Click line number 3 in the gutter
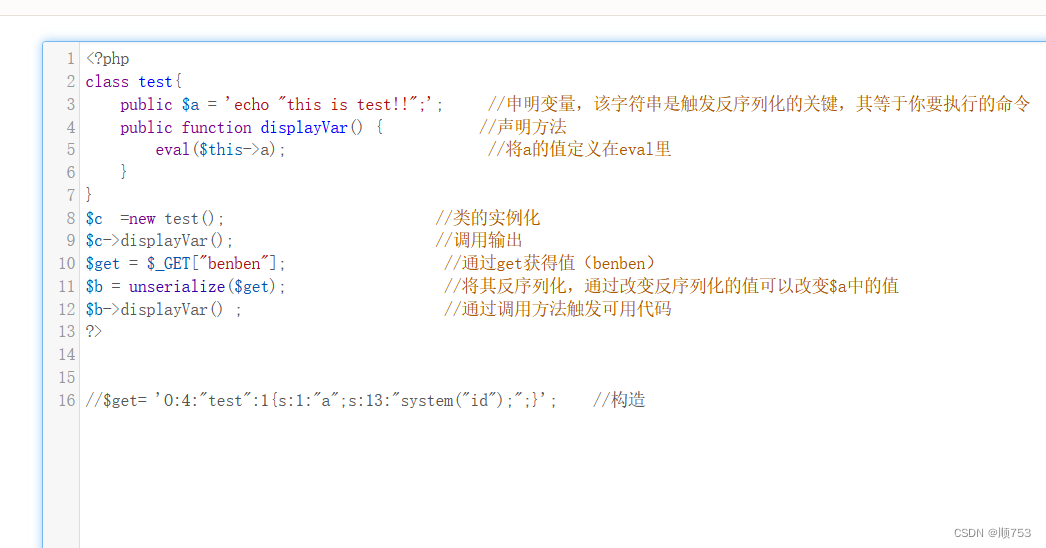Viewport: 1046px width, 548px height. click(x=71, y=104)
